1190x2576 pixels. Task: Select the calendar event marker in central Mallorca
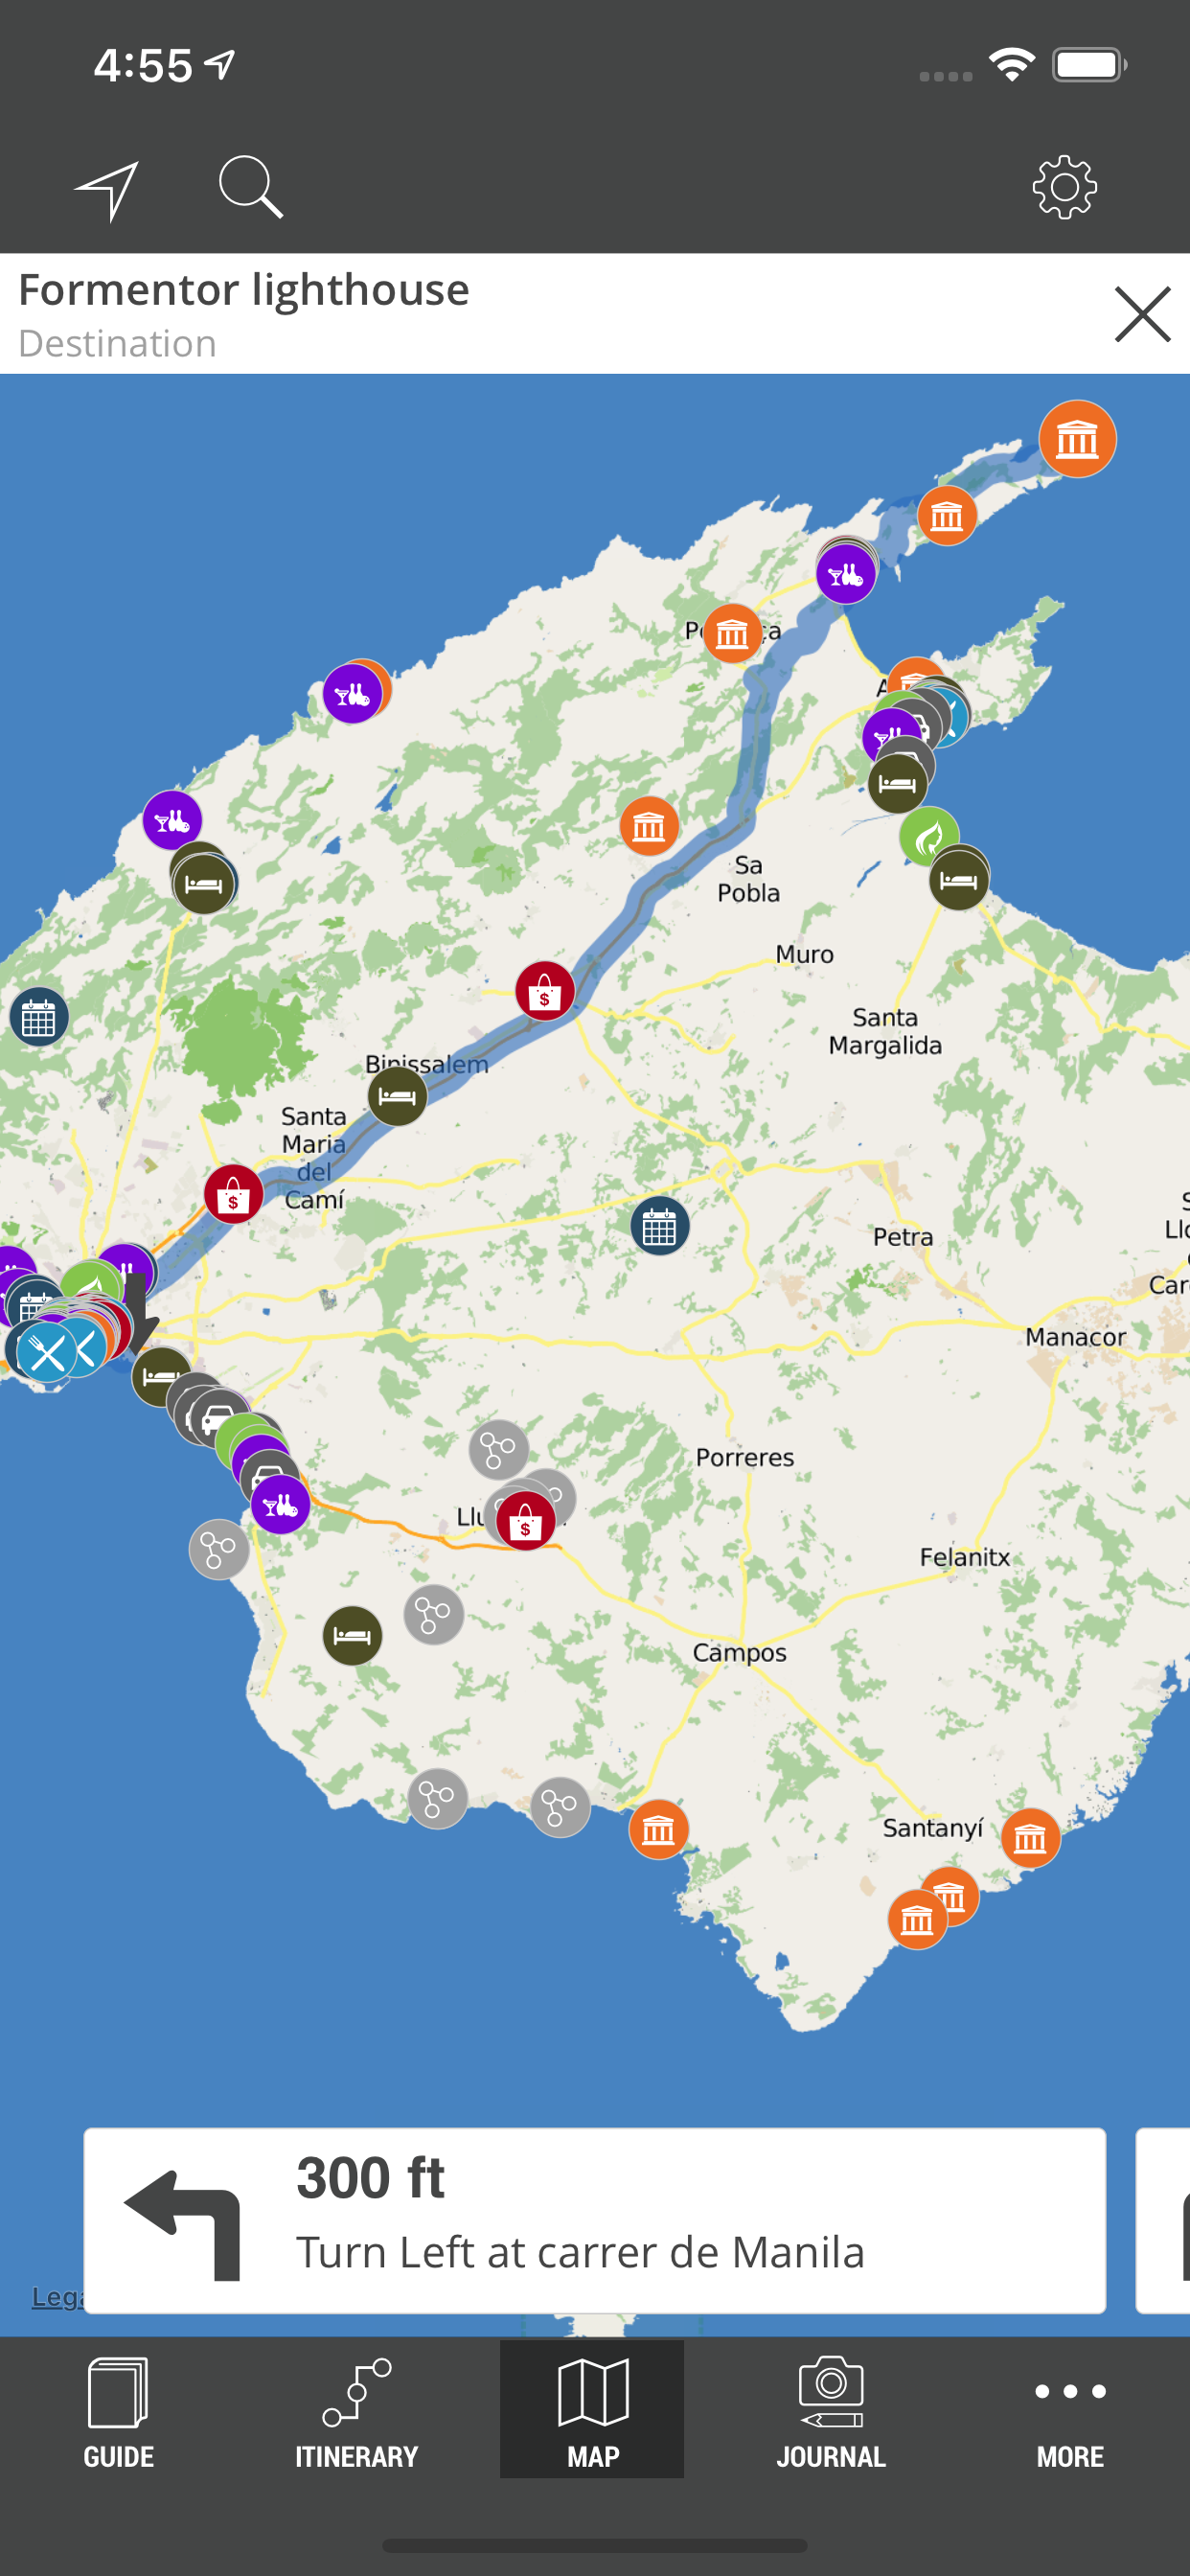659,1226
